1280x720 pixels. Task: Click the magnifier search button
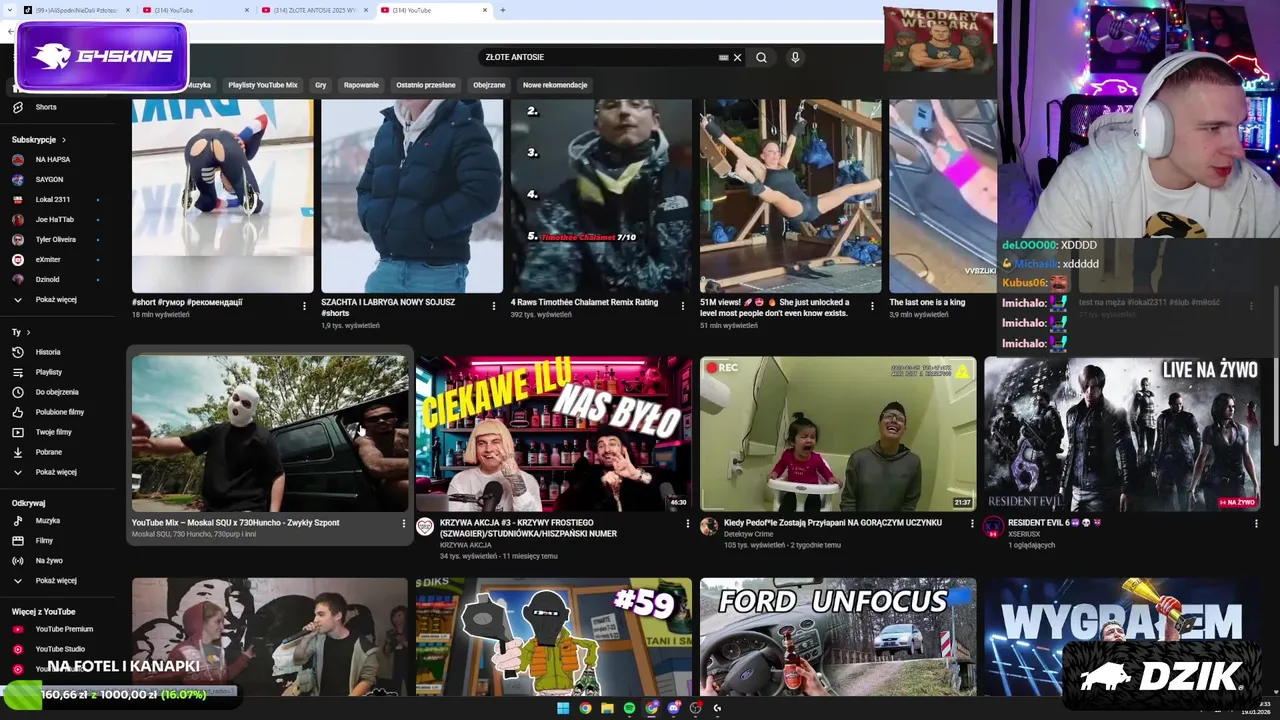761,57
